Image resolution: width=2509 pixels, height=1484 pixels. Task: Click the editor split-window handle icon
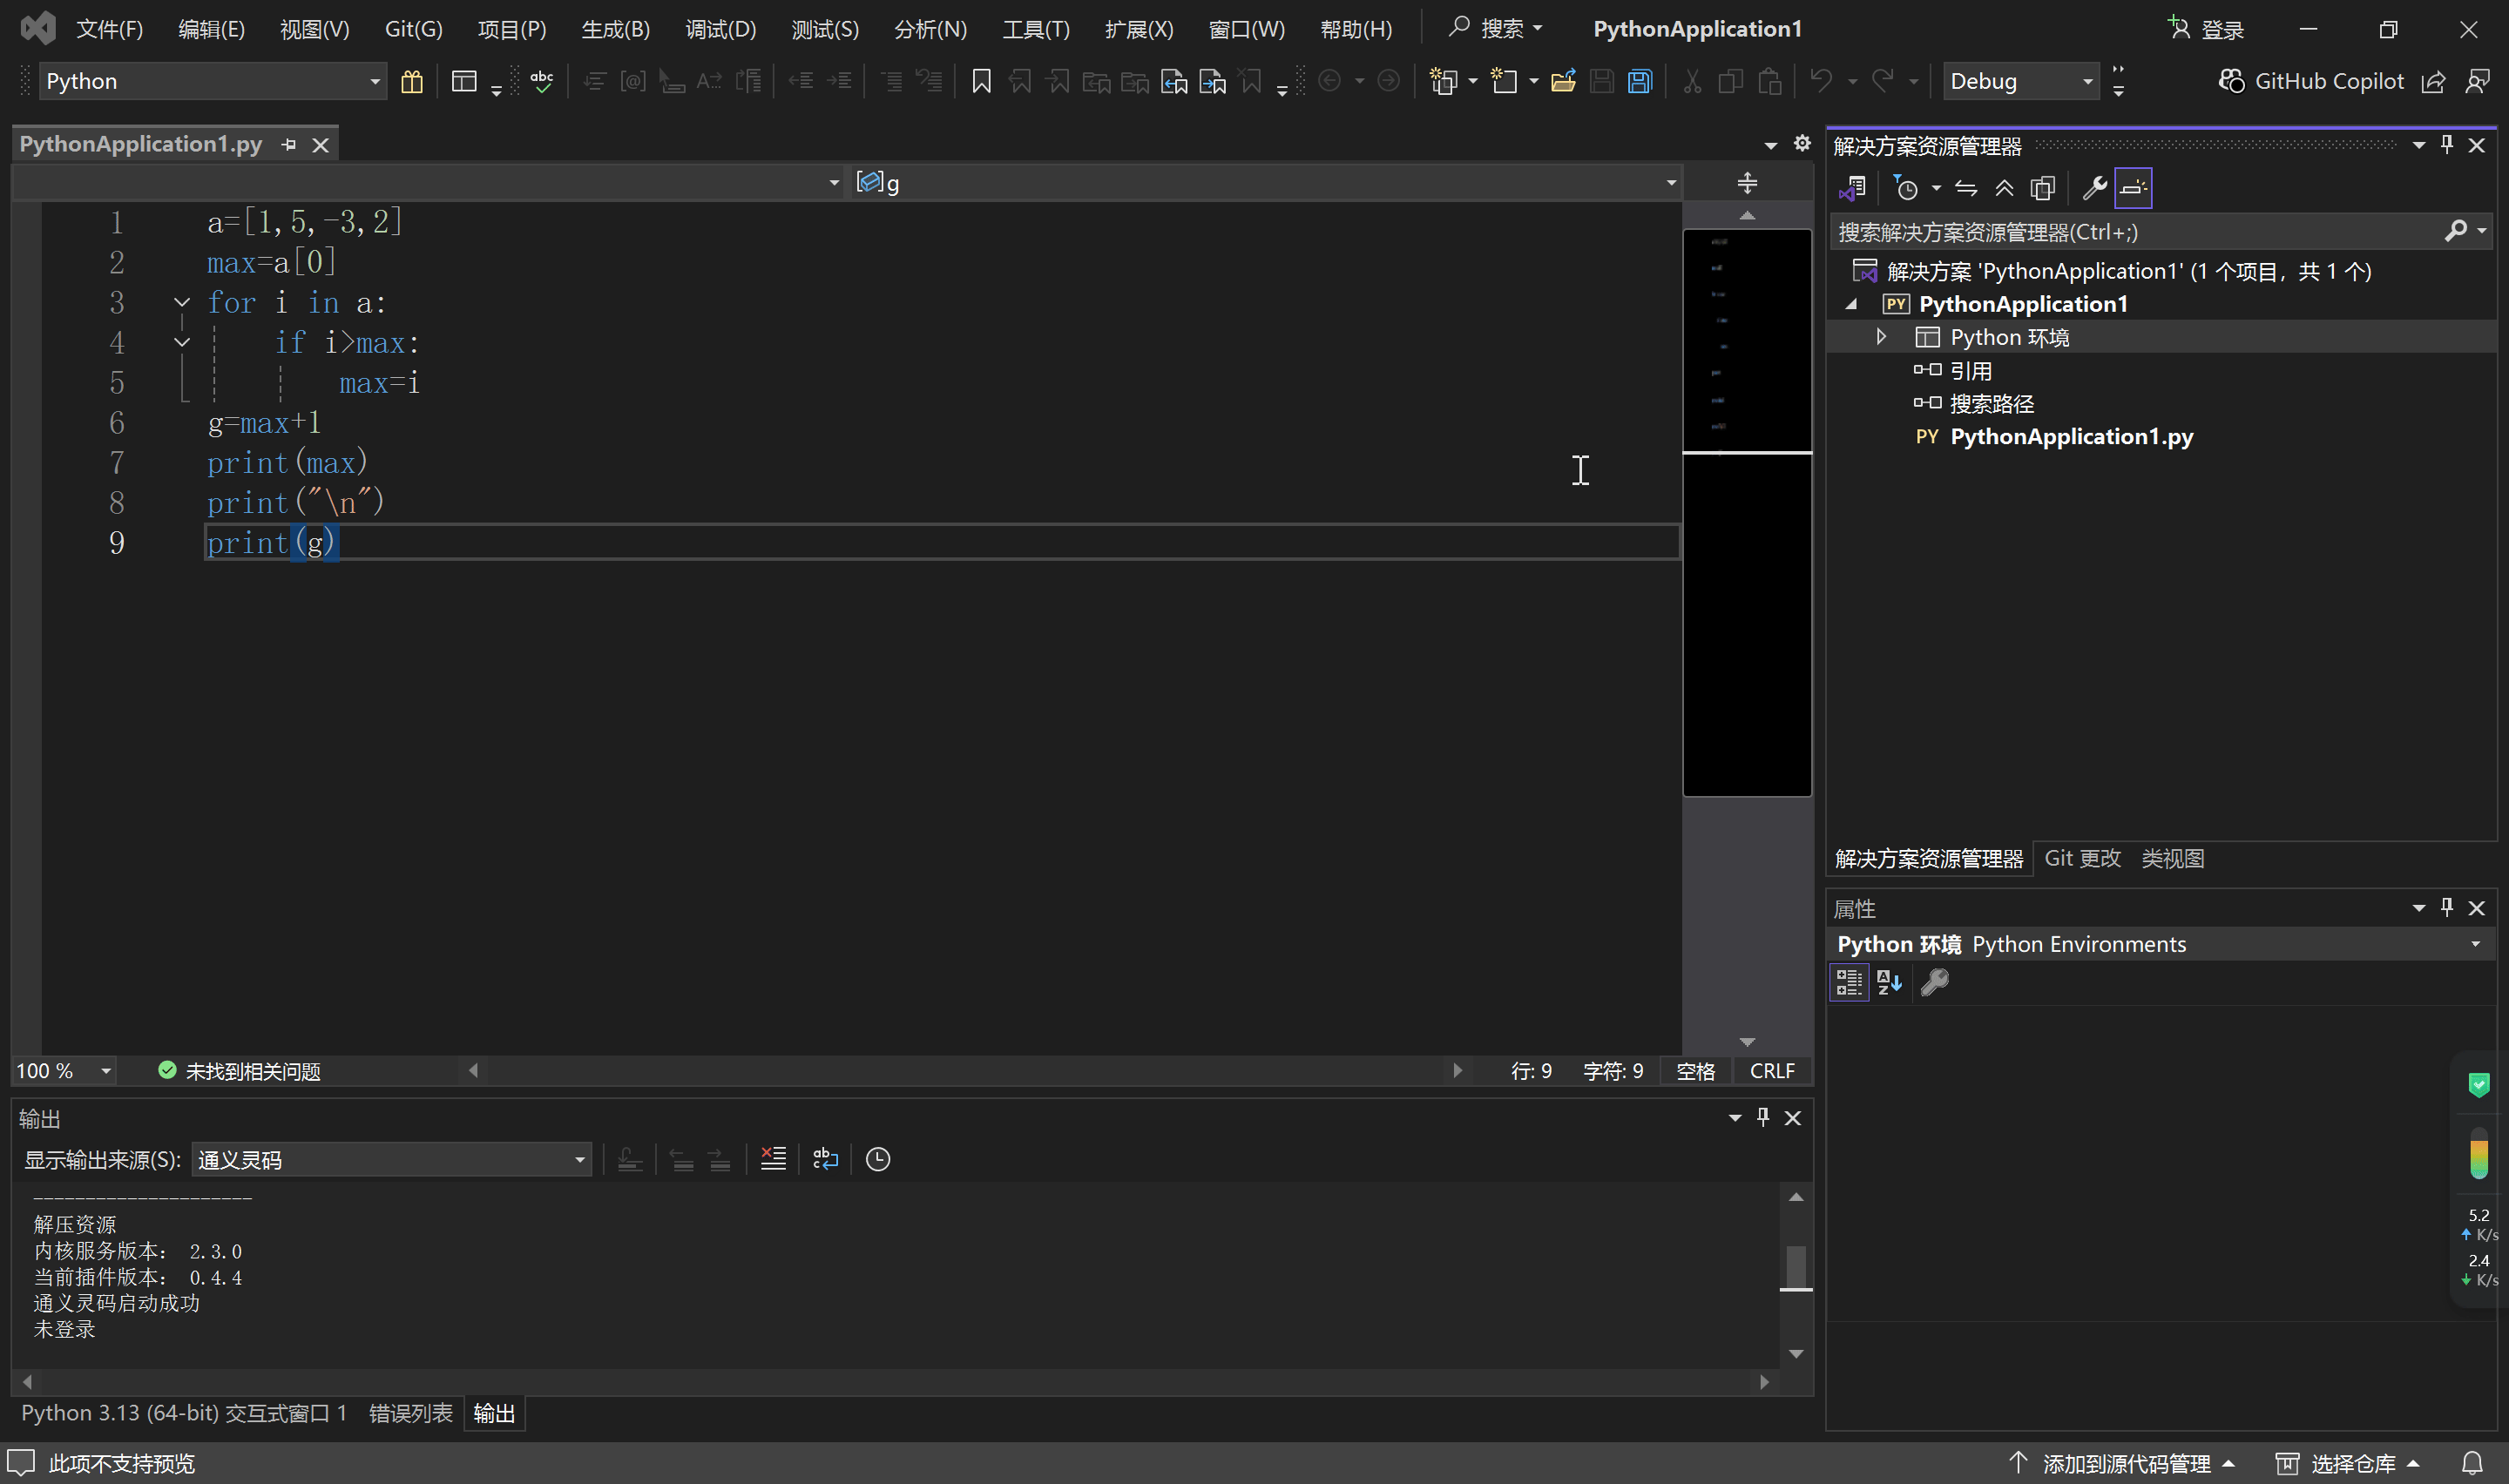(1747, 183)
